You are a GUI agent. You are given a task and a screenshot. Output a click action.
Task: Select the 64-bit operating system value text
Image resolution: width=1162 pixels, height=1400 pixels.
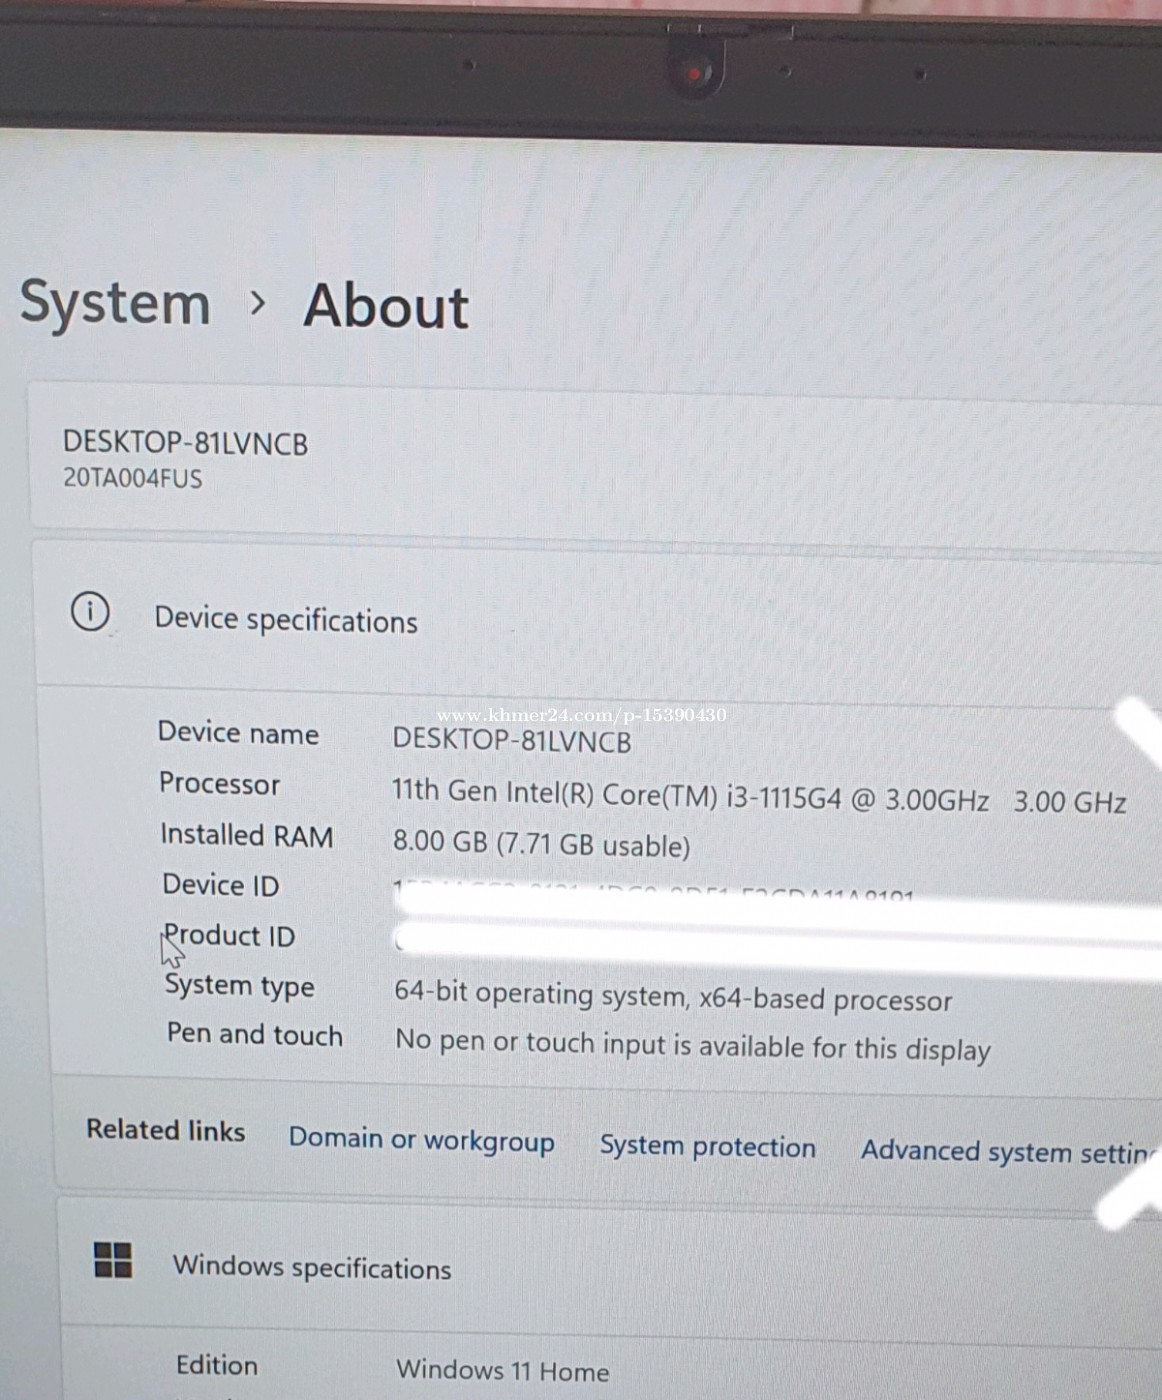click(673, 997)
